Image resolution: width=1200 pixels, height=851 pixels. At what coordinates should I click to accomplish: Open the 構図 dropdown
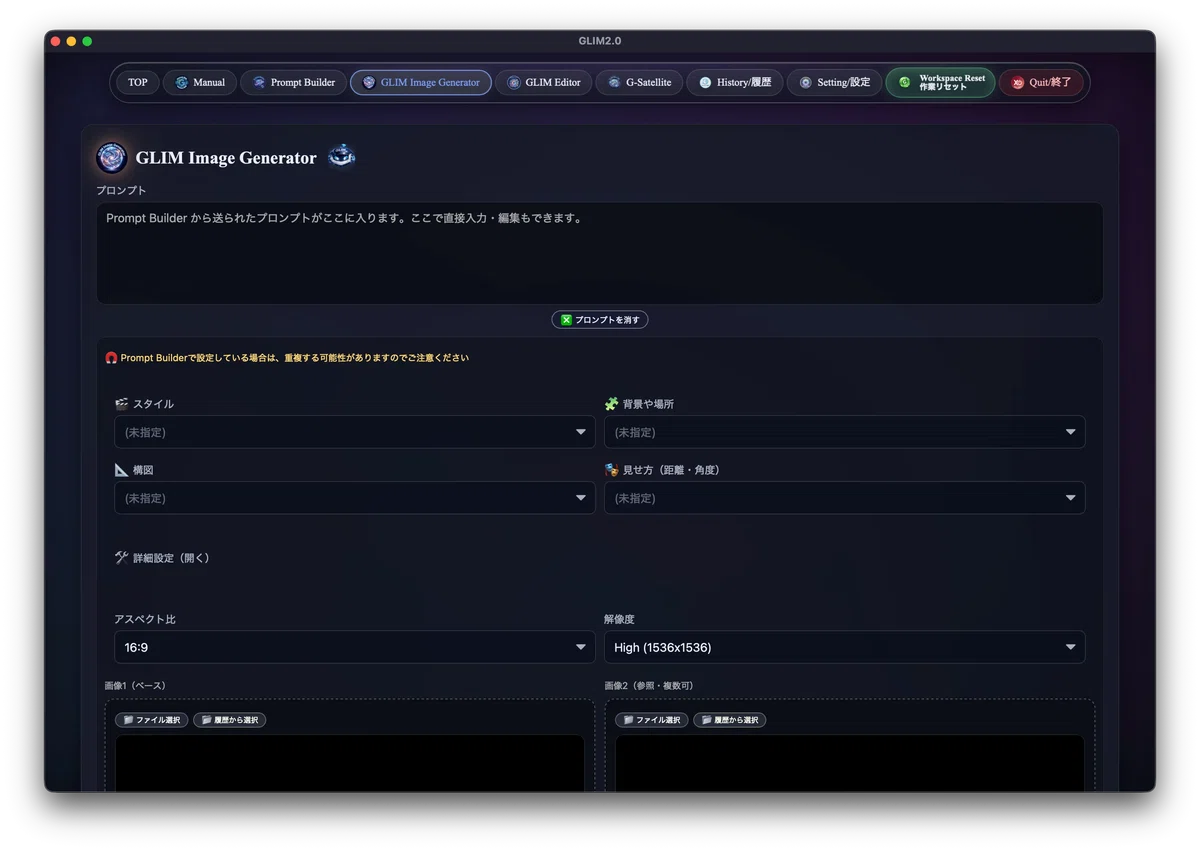(354, 498)
